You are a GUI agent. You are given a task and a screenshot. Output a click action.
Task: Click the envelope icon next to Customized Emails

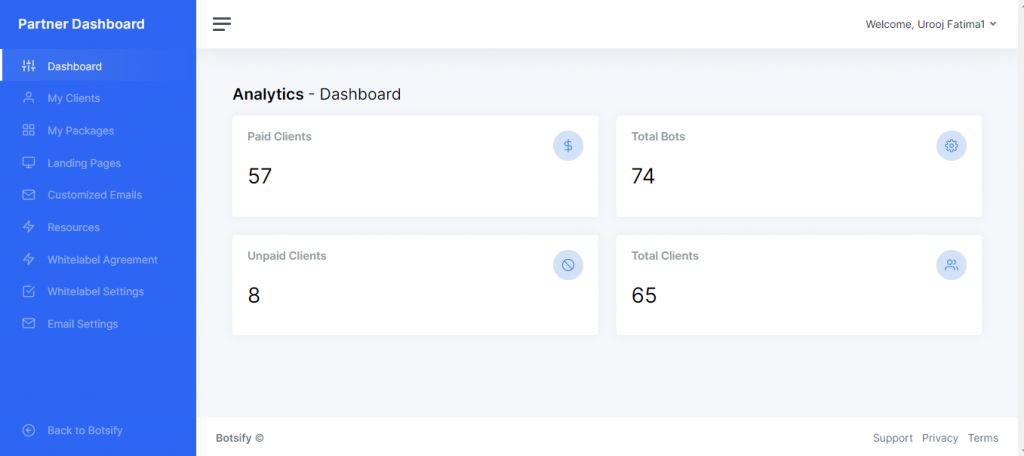tap(29, 195)
